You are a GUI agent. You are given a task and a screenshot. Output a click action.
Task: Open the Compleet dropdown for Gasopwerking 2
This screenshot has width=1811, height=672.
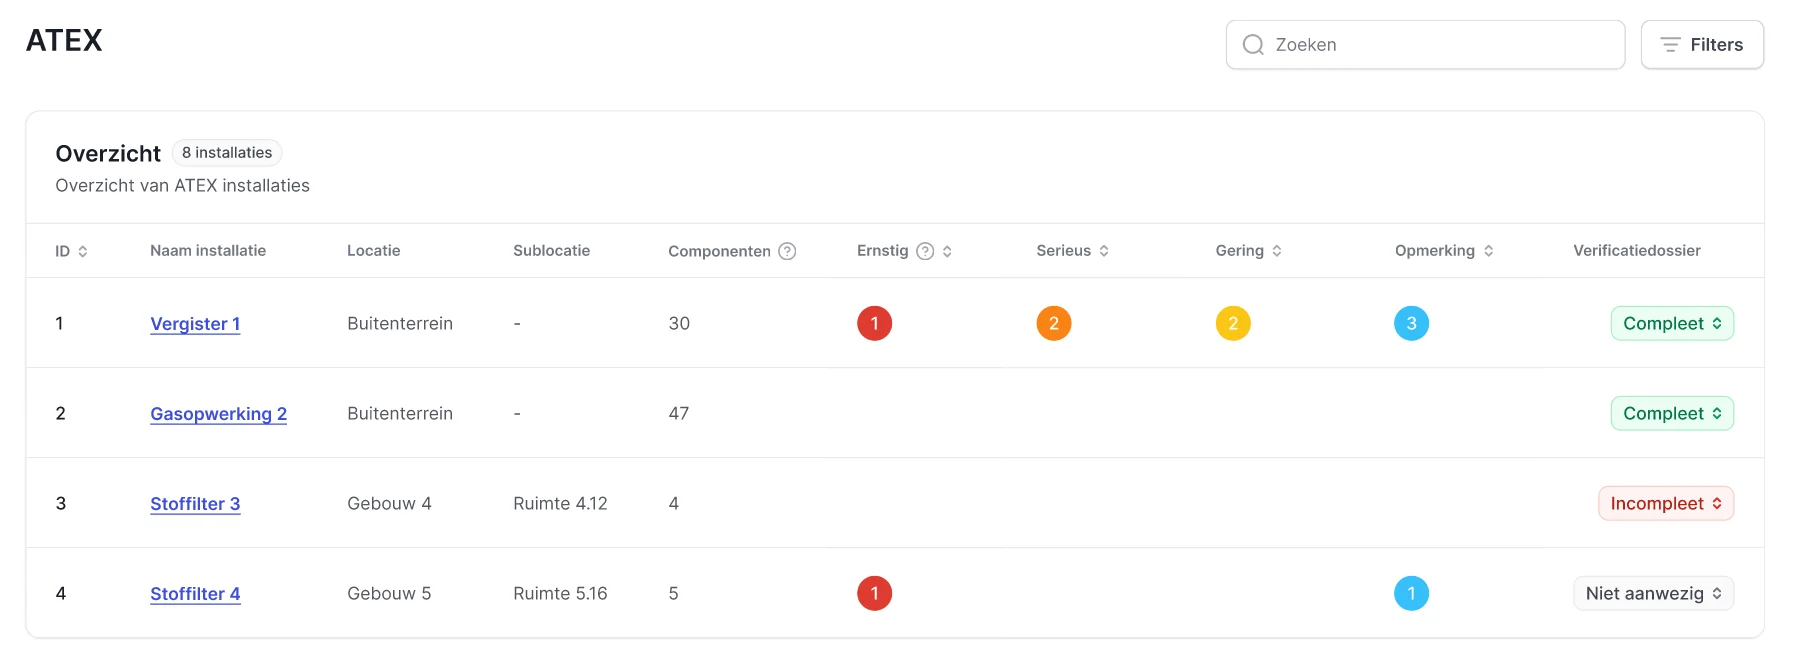pyautogui.click(x=1671, y=413)
